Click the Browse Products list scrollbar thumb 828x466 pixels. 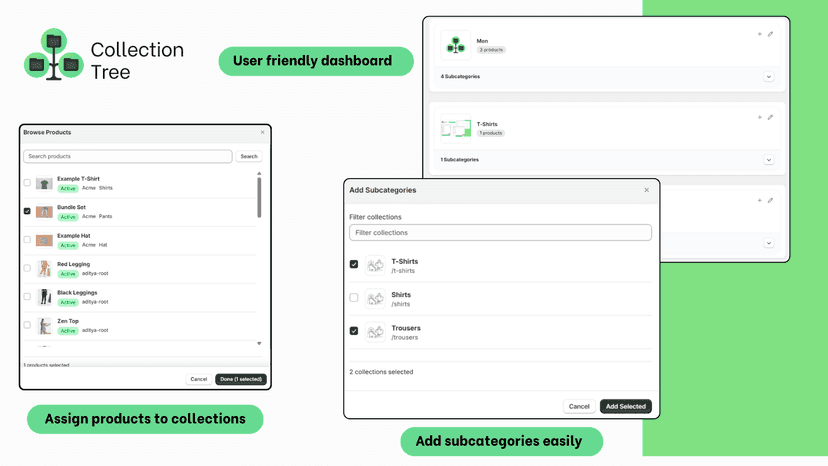pos(259,198)
